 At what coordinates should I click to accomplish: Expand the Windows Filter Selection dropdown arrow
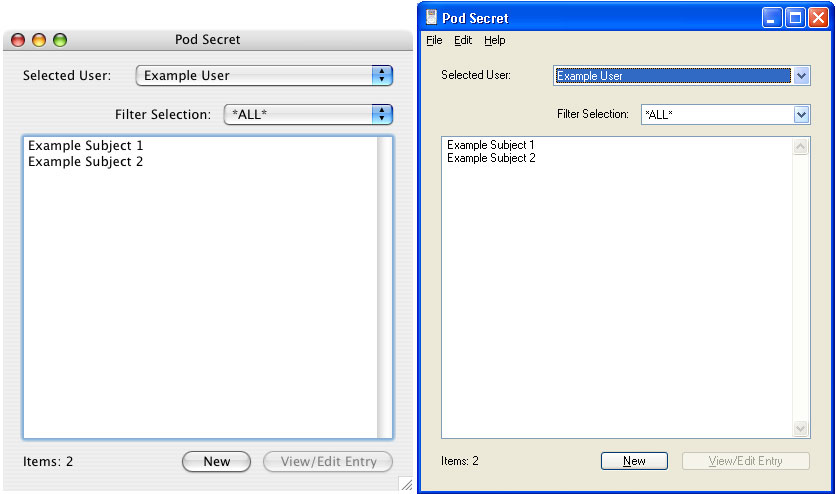[x=801, y=115]
